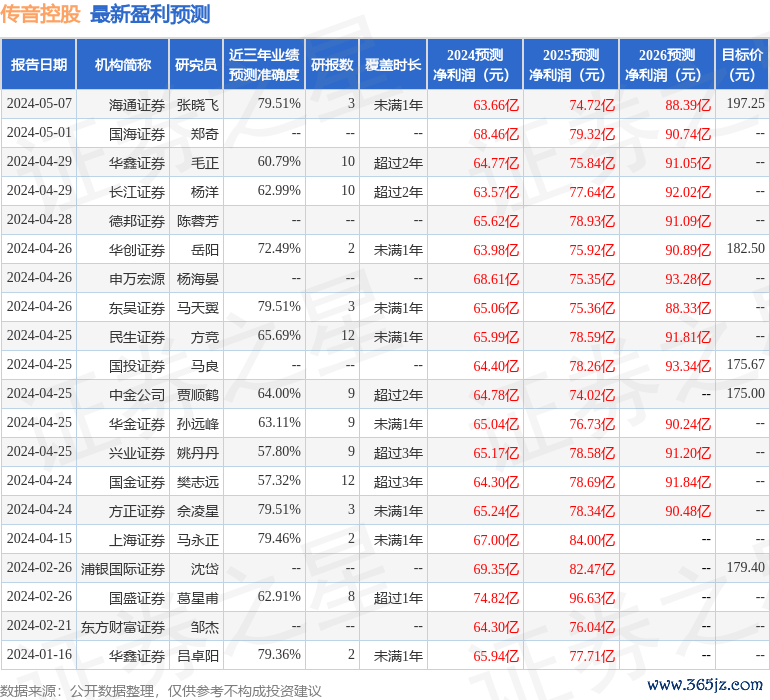Click 东吴证券 institution name
This screenshot has width=770, height=700.
[137, 308]
